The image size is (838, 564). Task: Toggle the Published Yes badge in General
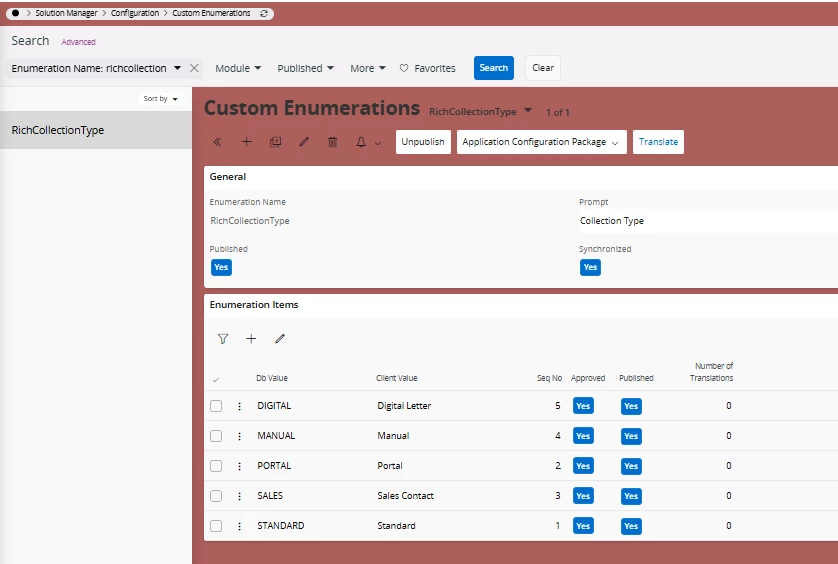click(x=221, y=267)
